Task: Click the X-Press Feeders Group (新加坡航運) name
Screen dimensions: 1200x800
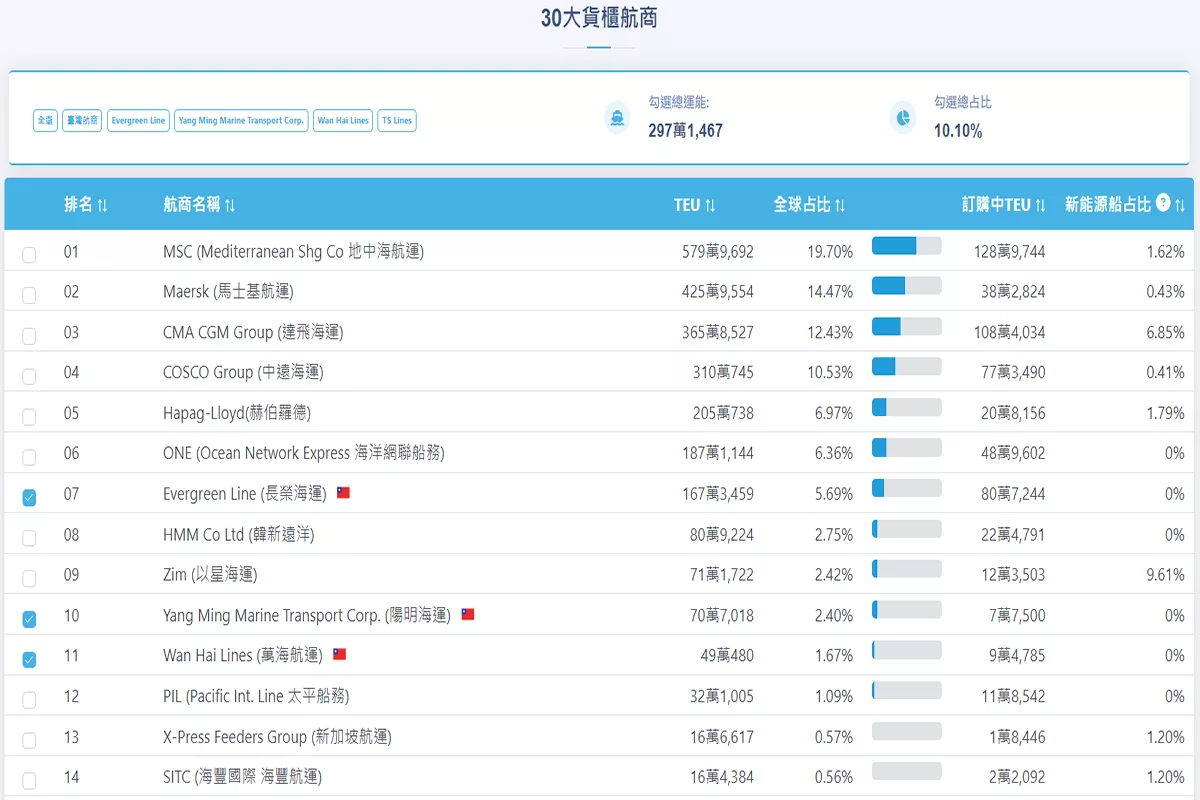Action: pos(277,737)
